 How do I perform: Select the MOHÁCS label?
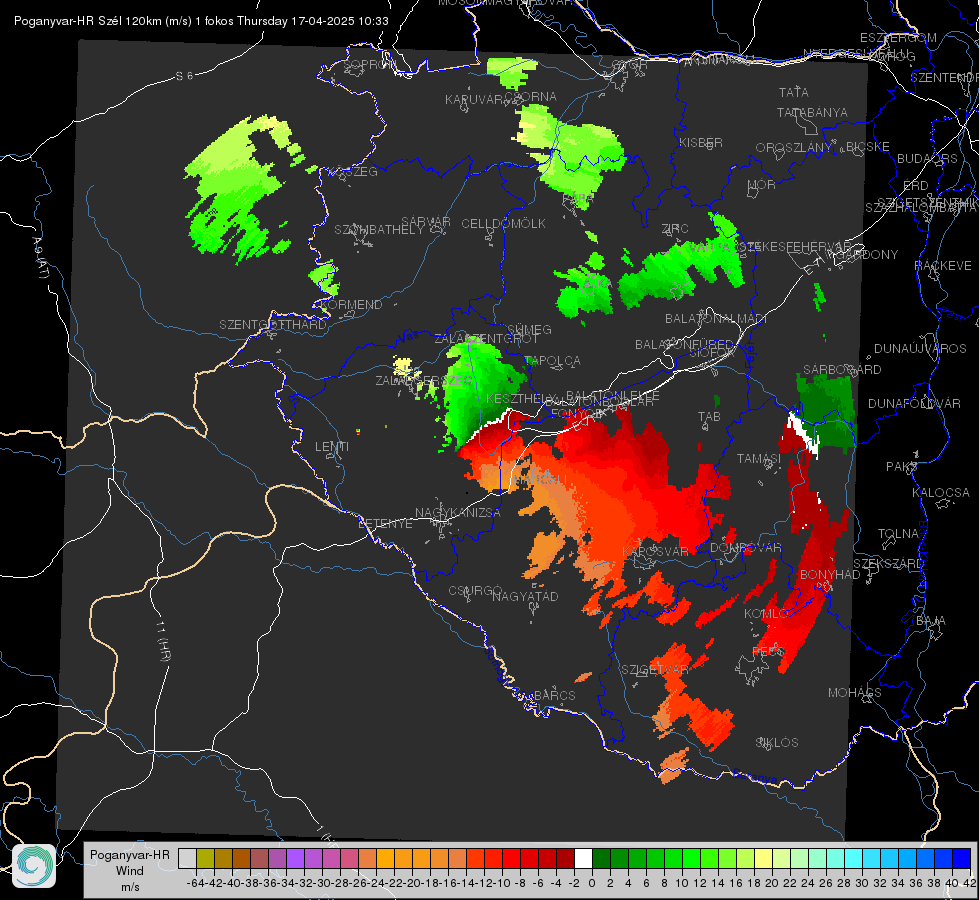pos(855,693)
